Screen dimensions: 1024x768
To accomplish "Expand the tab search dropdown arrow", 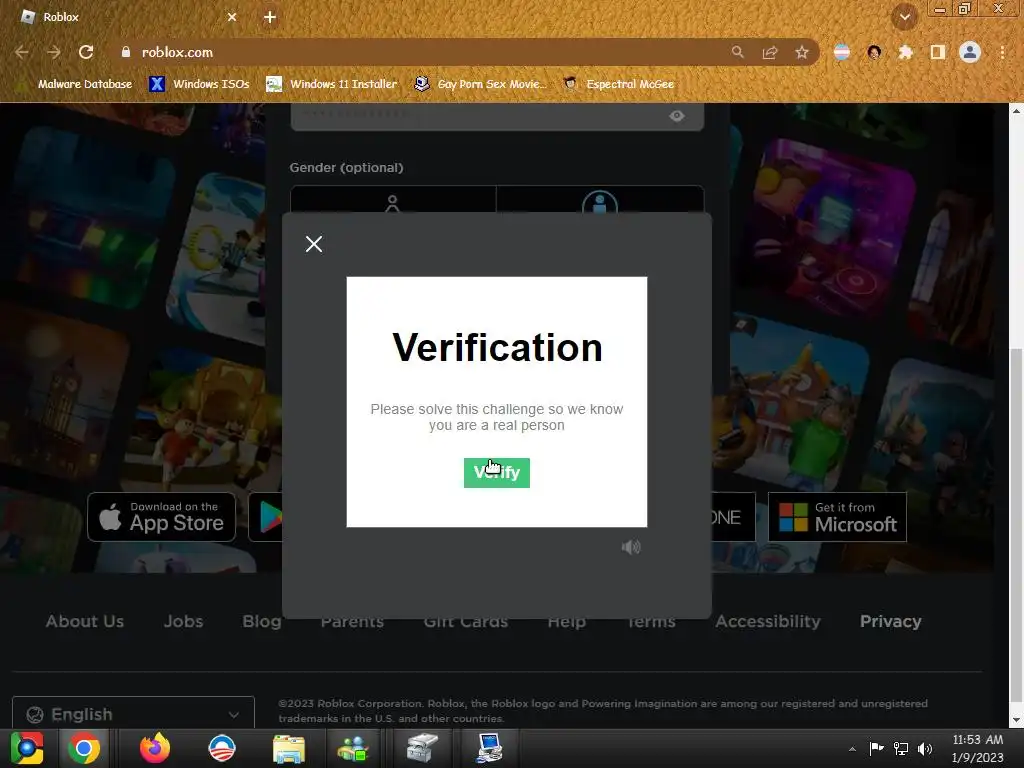I will coord(904,17).
